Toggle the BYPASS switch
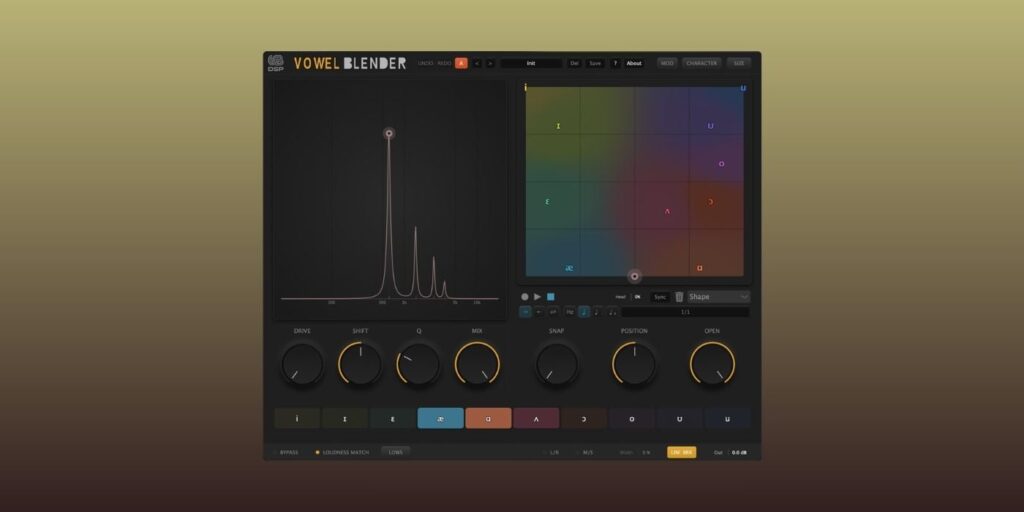This screenshot has width=1024, height=512. (x=286, y=453)
